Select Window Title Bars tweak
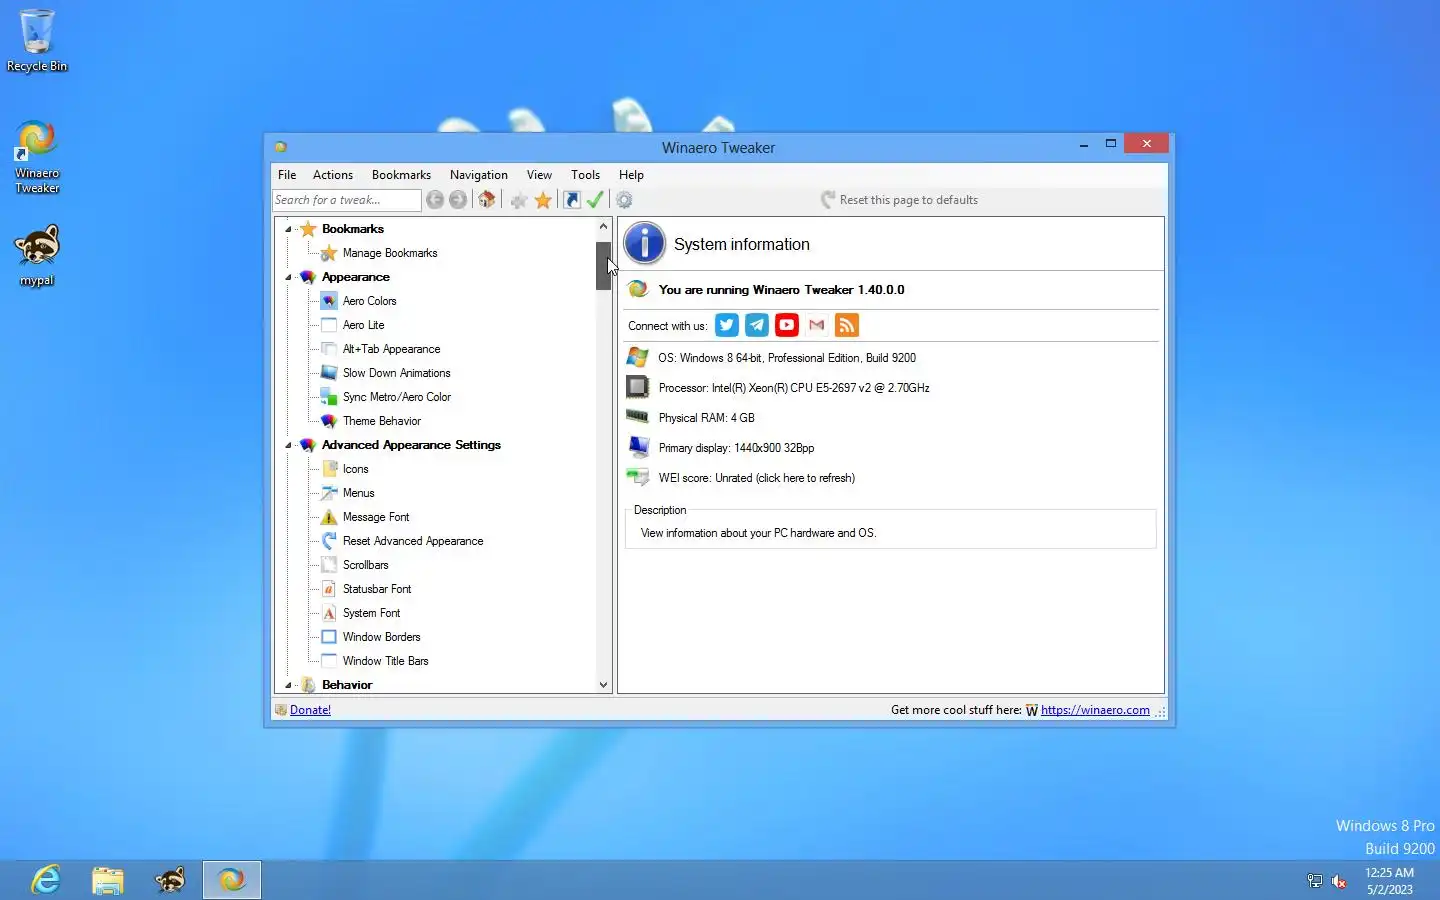1440x900 pixels. pos(385,661)
